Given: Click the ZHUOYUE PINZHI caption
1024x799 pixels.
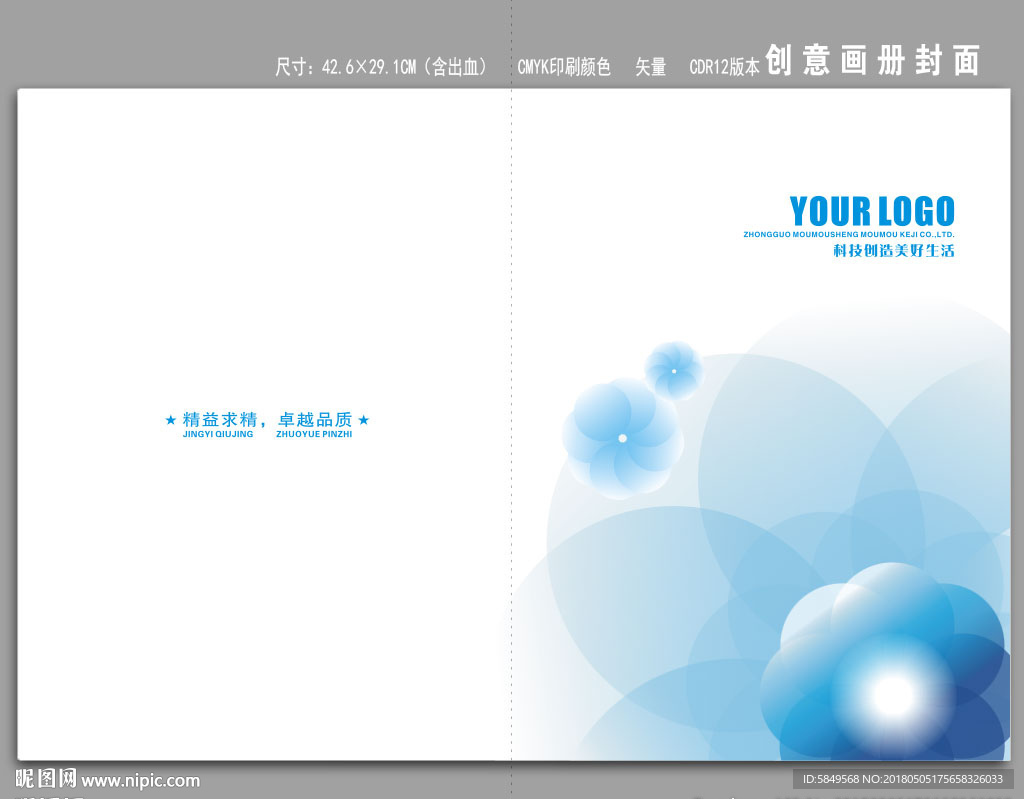Looking at the screenshot, I should click(314, 434).
